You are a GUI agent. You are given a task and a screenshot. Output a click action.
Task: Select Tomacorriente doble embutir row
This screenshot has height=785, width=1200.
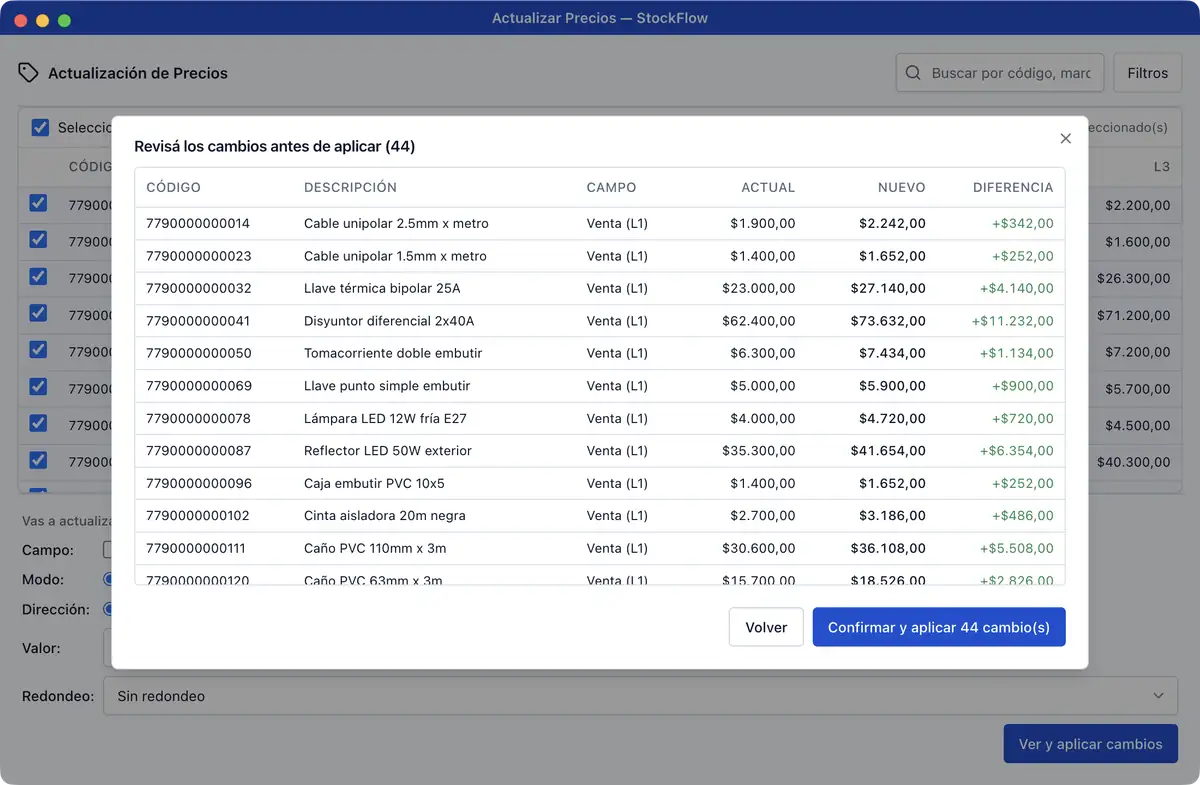600,353
